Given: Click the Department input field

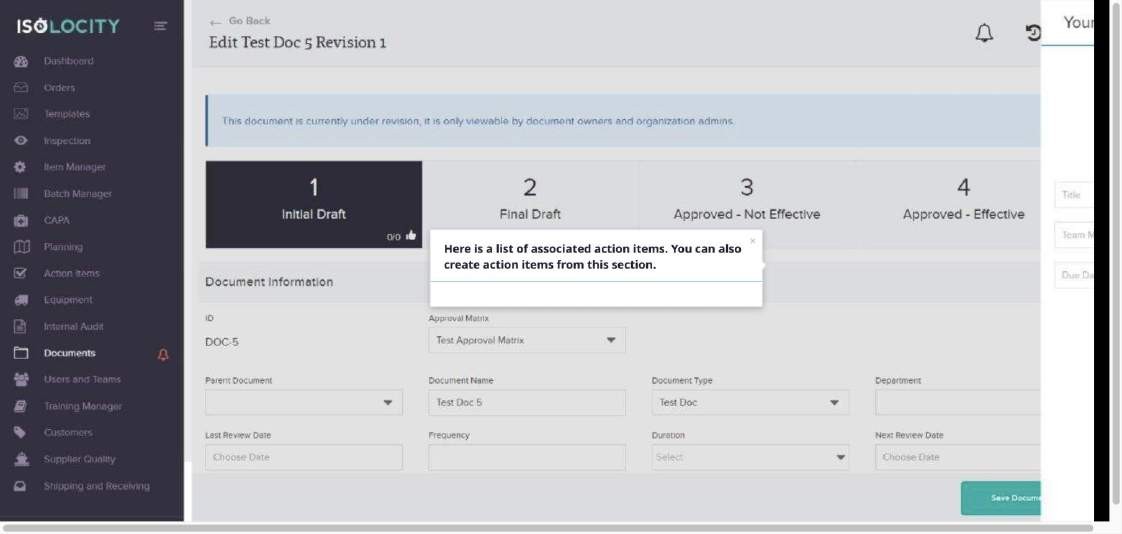Looking at the screenshot, I should [957, 402].
